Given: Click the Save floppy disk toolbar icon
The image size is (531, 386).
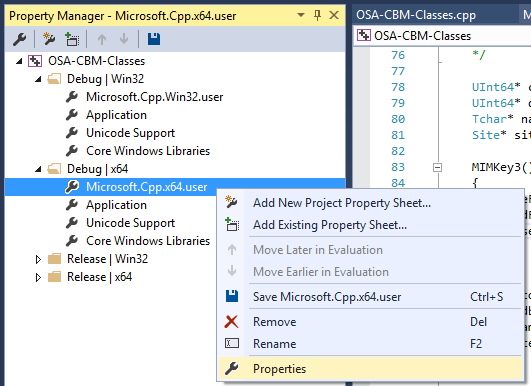Looking at the screenshot, I should click(x=154, y=39).
